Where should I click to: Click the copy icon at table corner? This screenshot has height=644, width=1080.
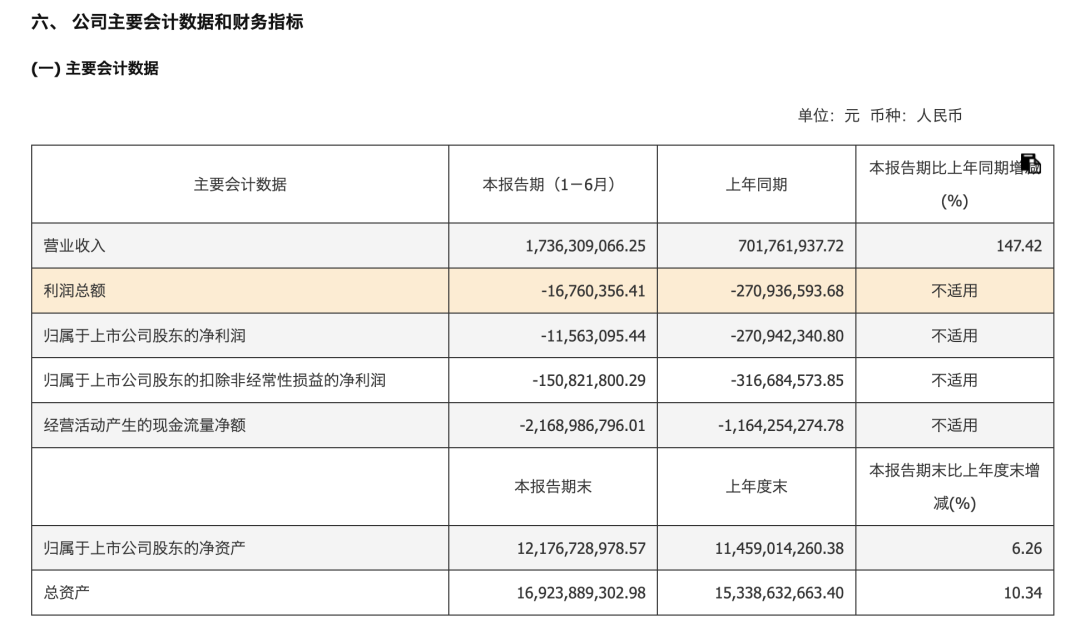[x=1030, y=163]
